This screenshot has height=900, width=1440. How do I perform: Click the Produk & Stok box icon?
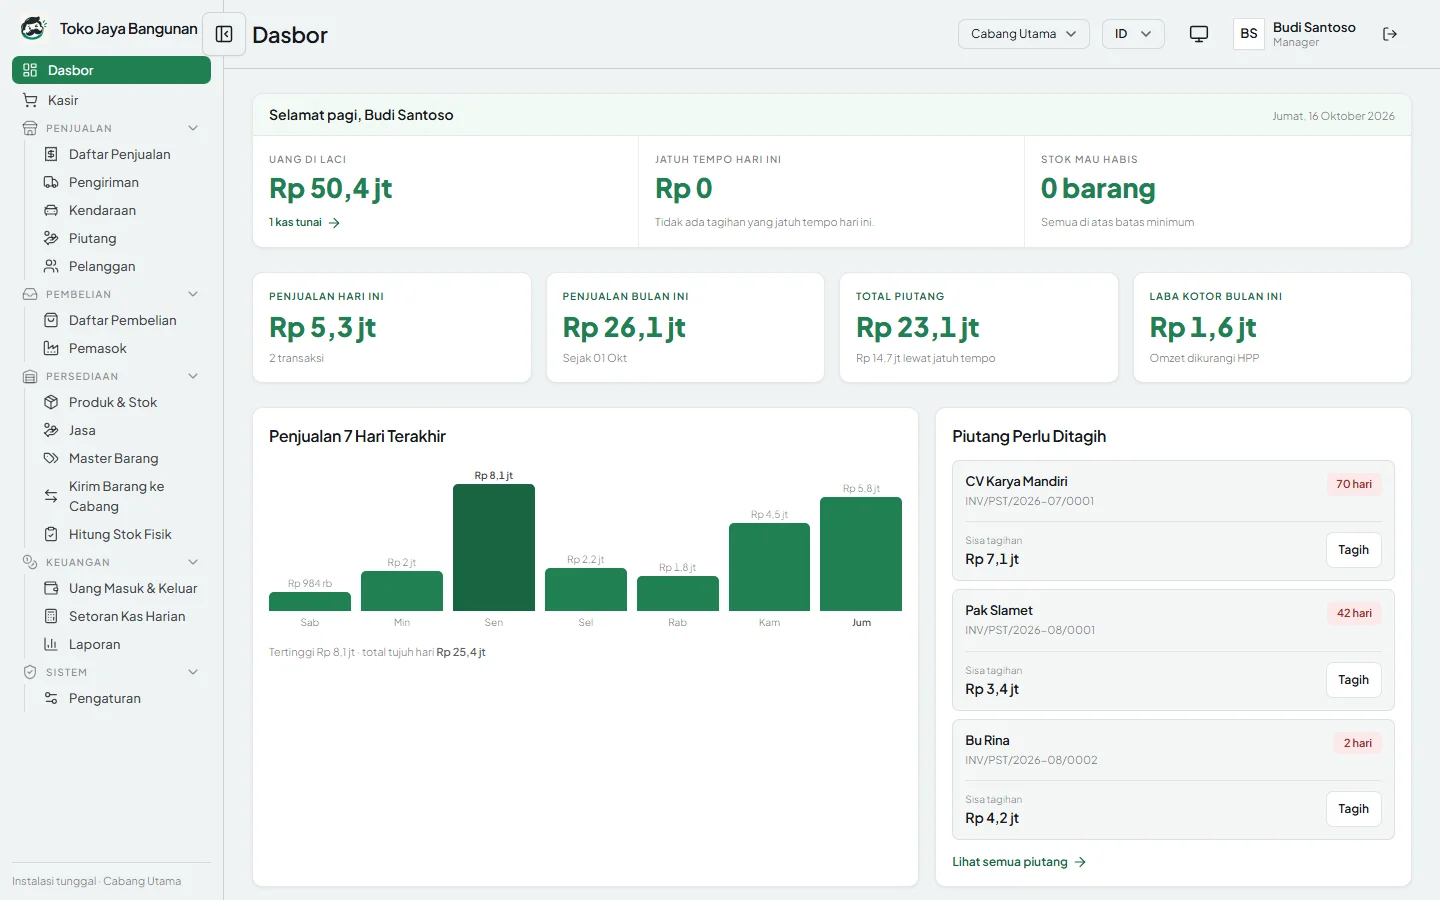[x=51, y=402]
